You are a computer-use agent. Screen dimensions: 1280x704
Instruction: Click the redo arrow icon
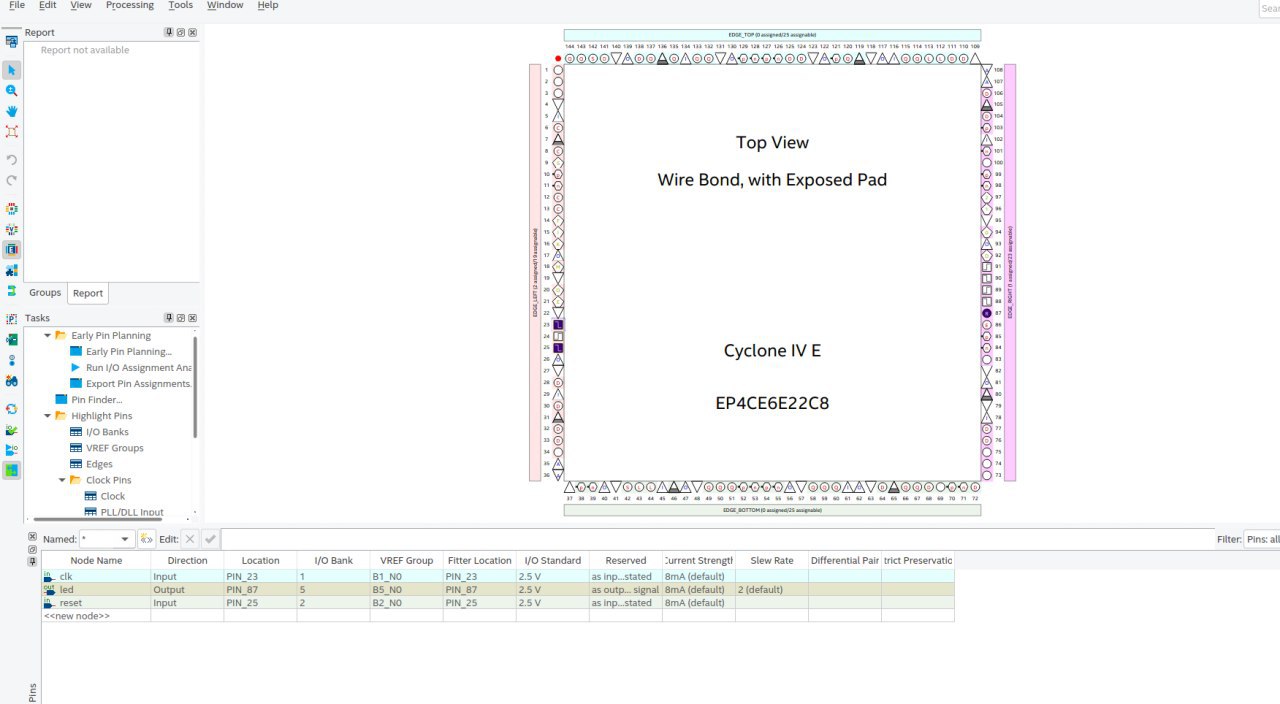tap(12, 181)
